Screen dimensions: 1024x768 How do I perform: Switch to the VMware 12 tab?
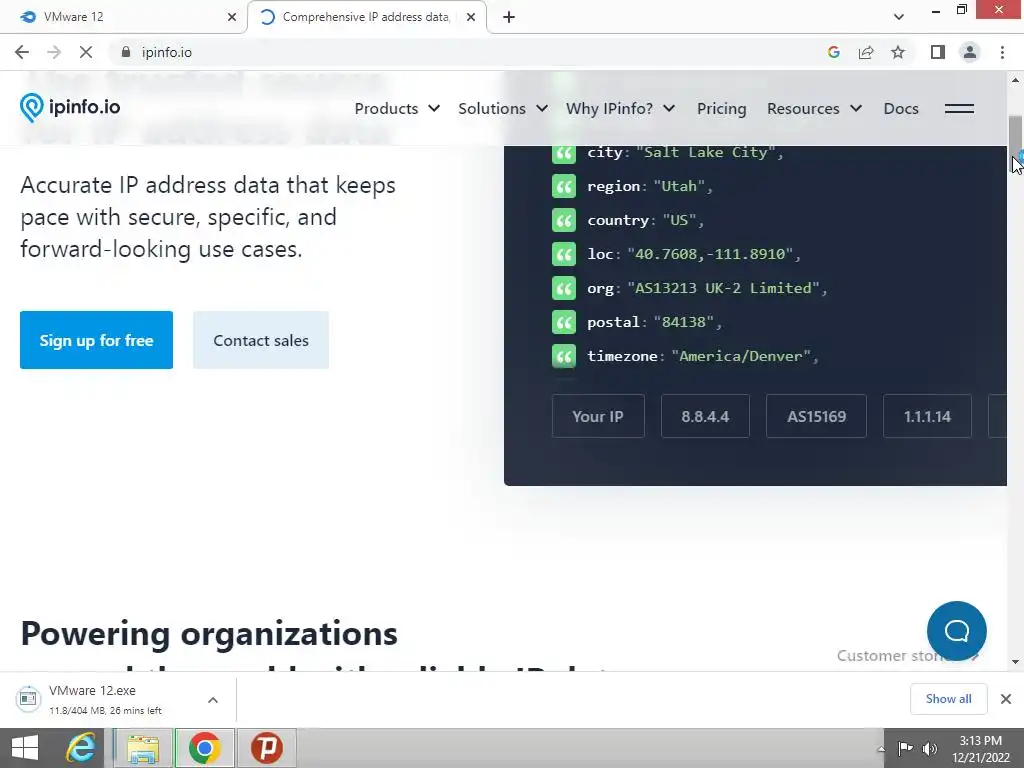tap(123, 17)
